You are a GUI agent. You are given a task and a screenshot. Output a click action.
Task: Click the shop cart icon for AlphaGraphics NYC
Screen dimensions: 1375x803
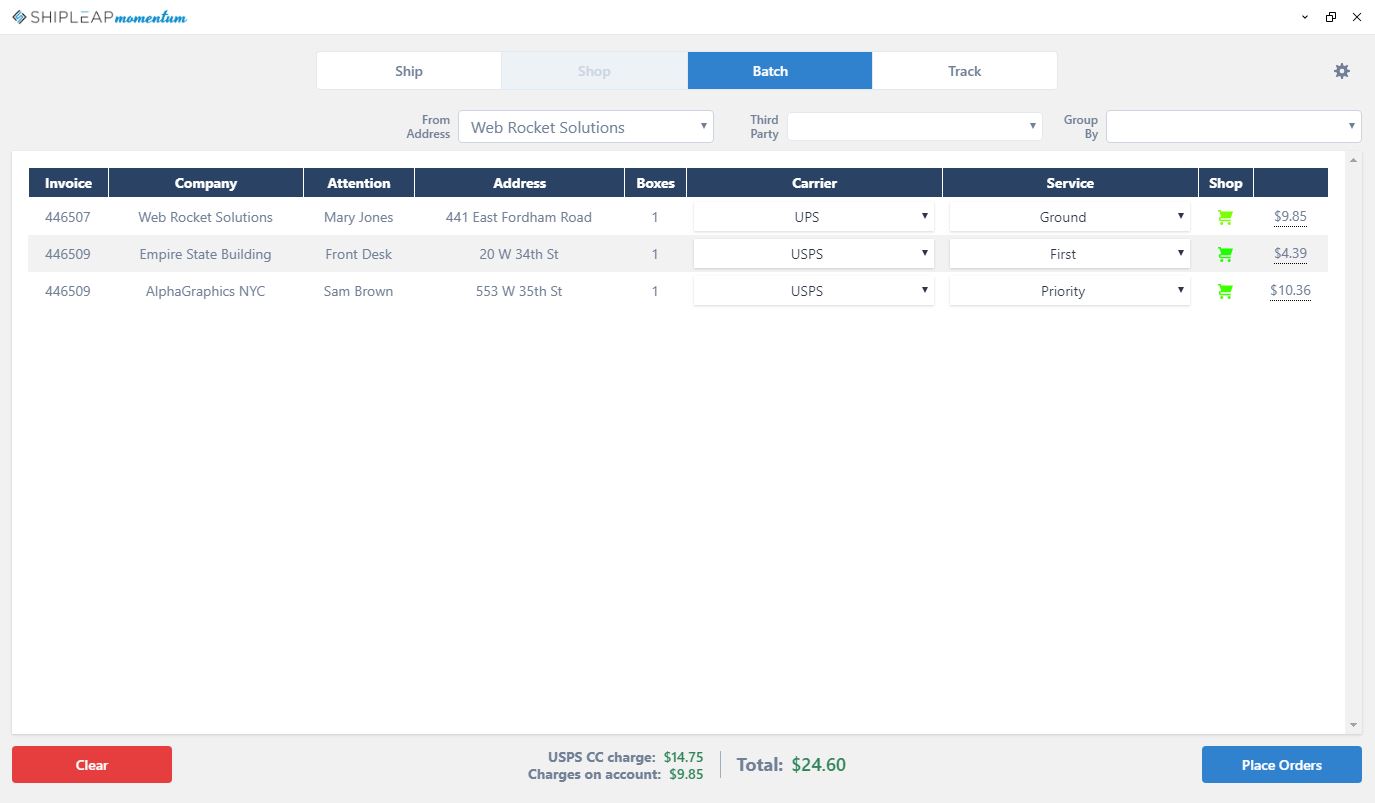1225,291
